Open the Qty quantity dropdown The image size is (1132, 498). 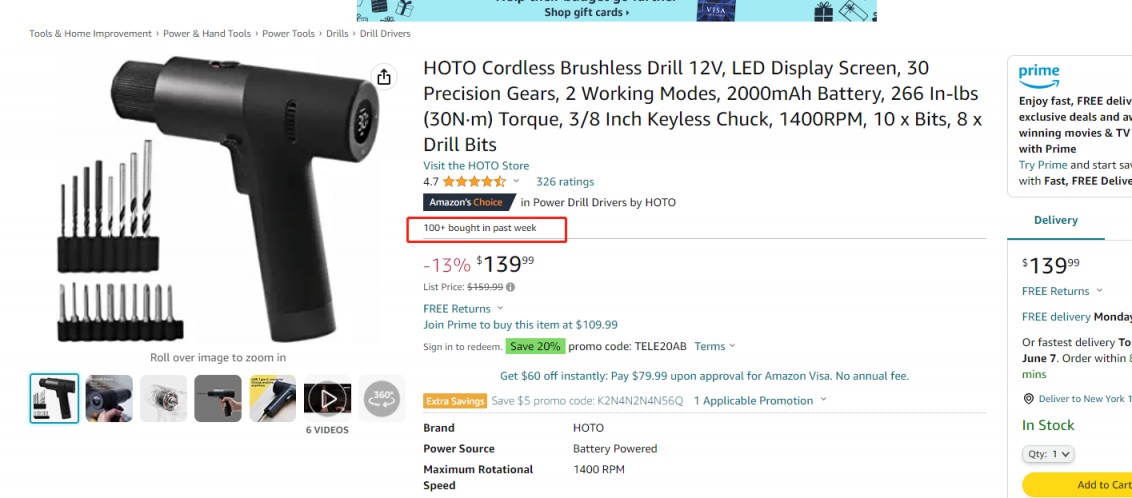click(x=1048, y=454)
